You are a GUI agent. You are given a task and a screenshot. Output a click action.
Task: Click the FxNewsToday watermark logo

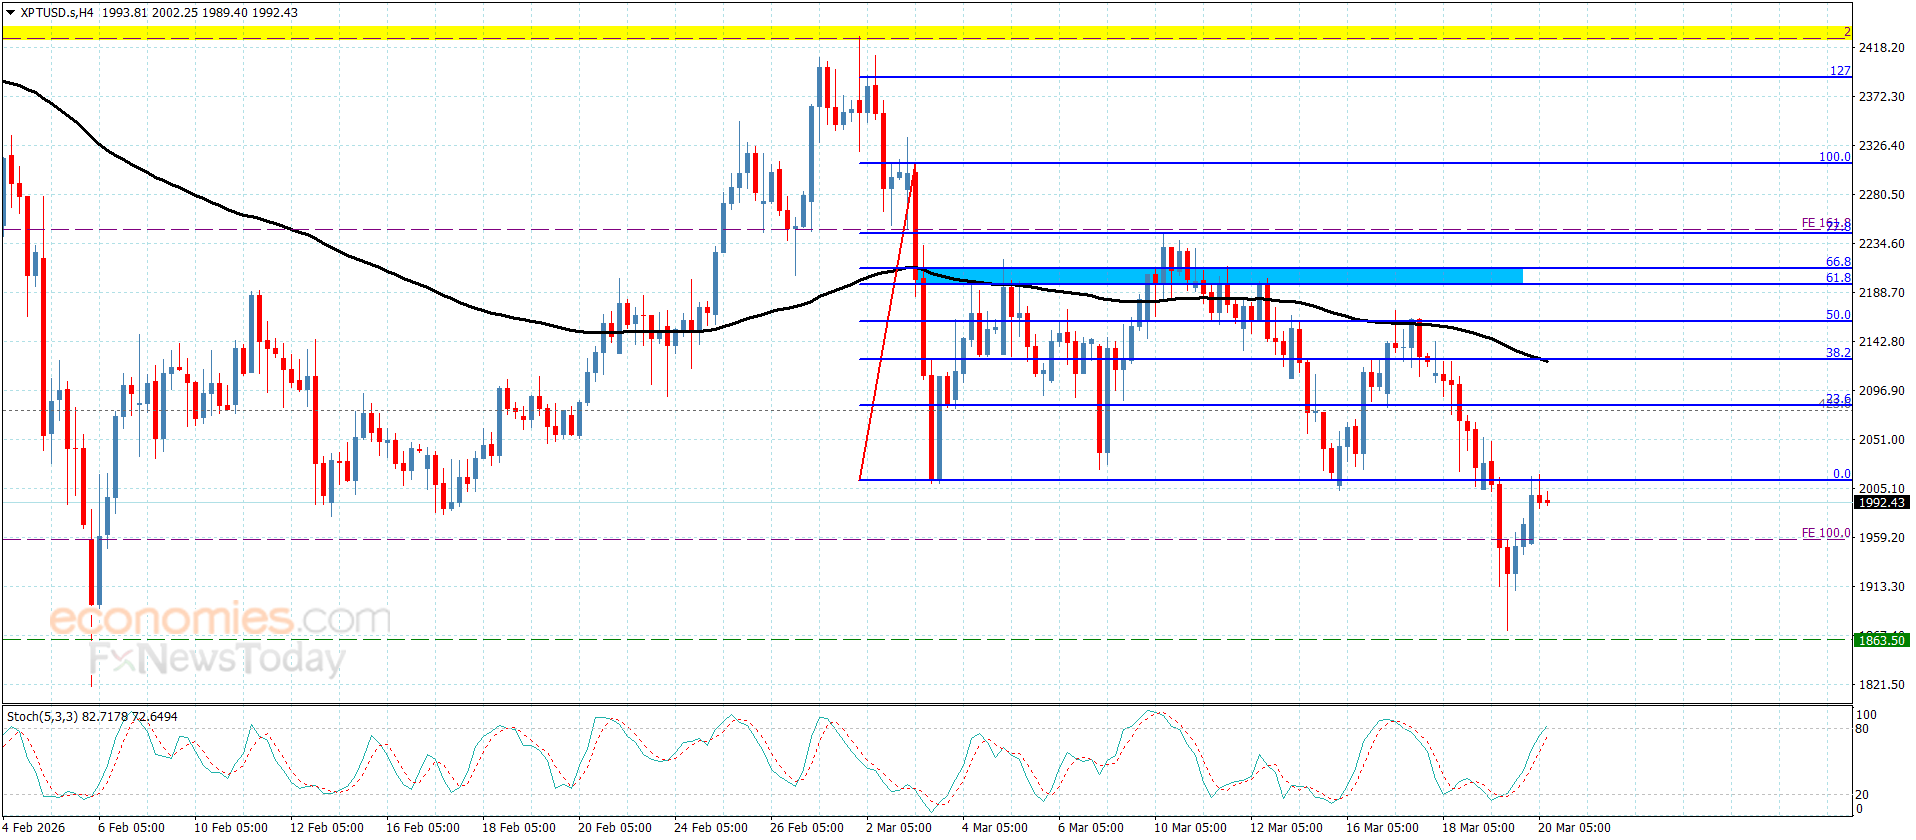point(216,659)
